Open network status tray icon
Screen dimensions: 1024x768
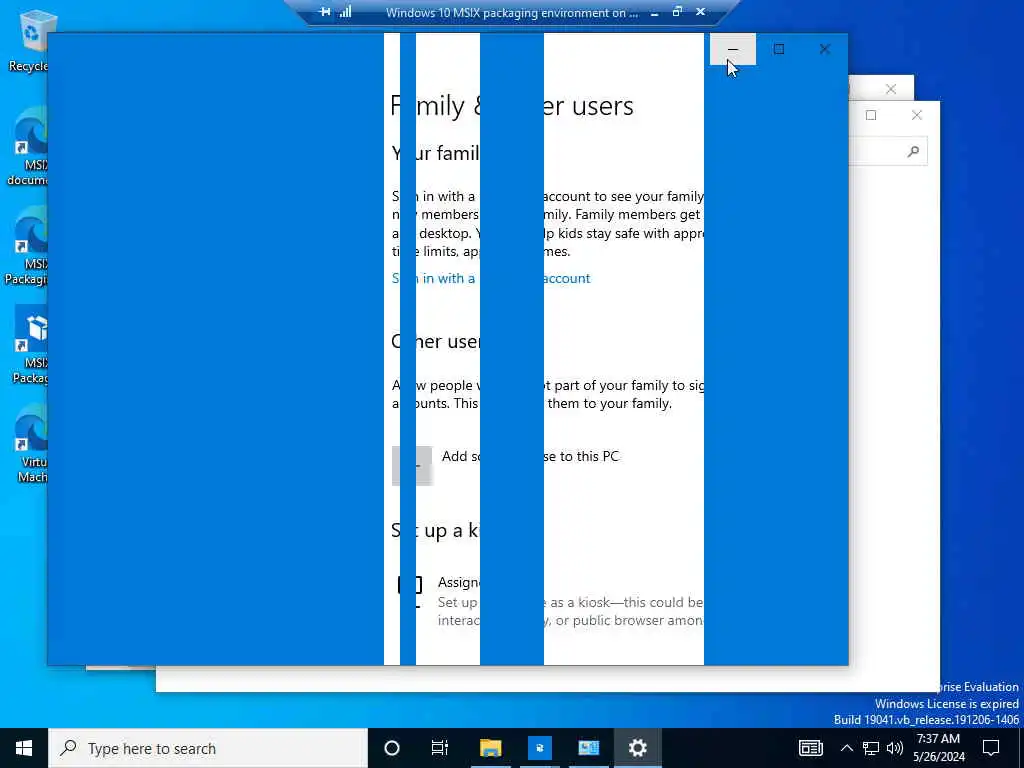871,748
